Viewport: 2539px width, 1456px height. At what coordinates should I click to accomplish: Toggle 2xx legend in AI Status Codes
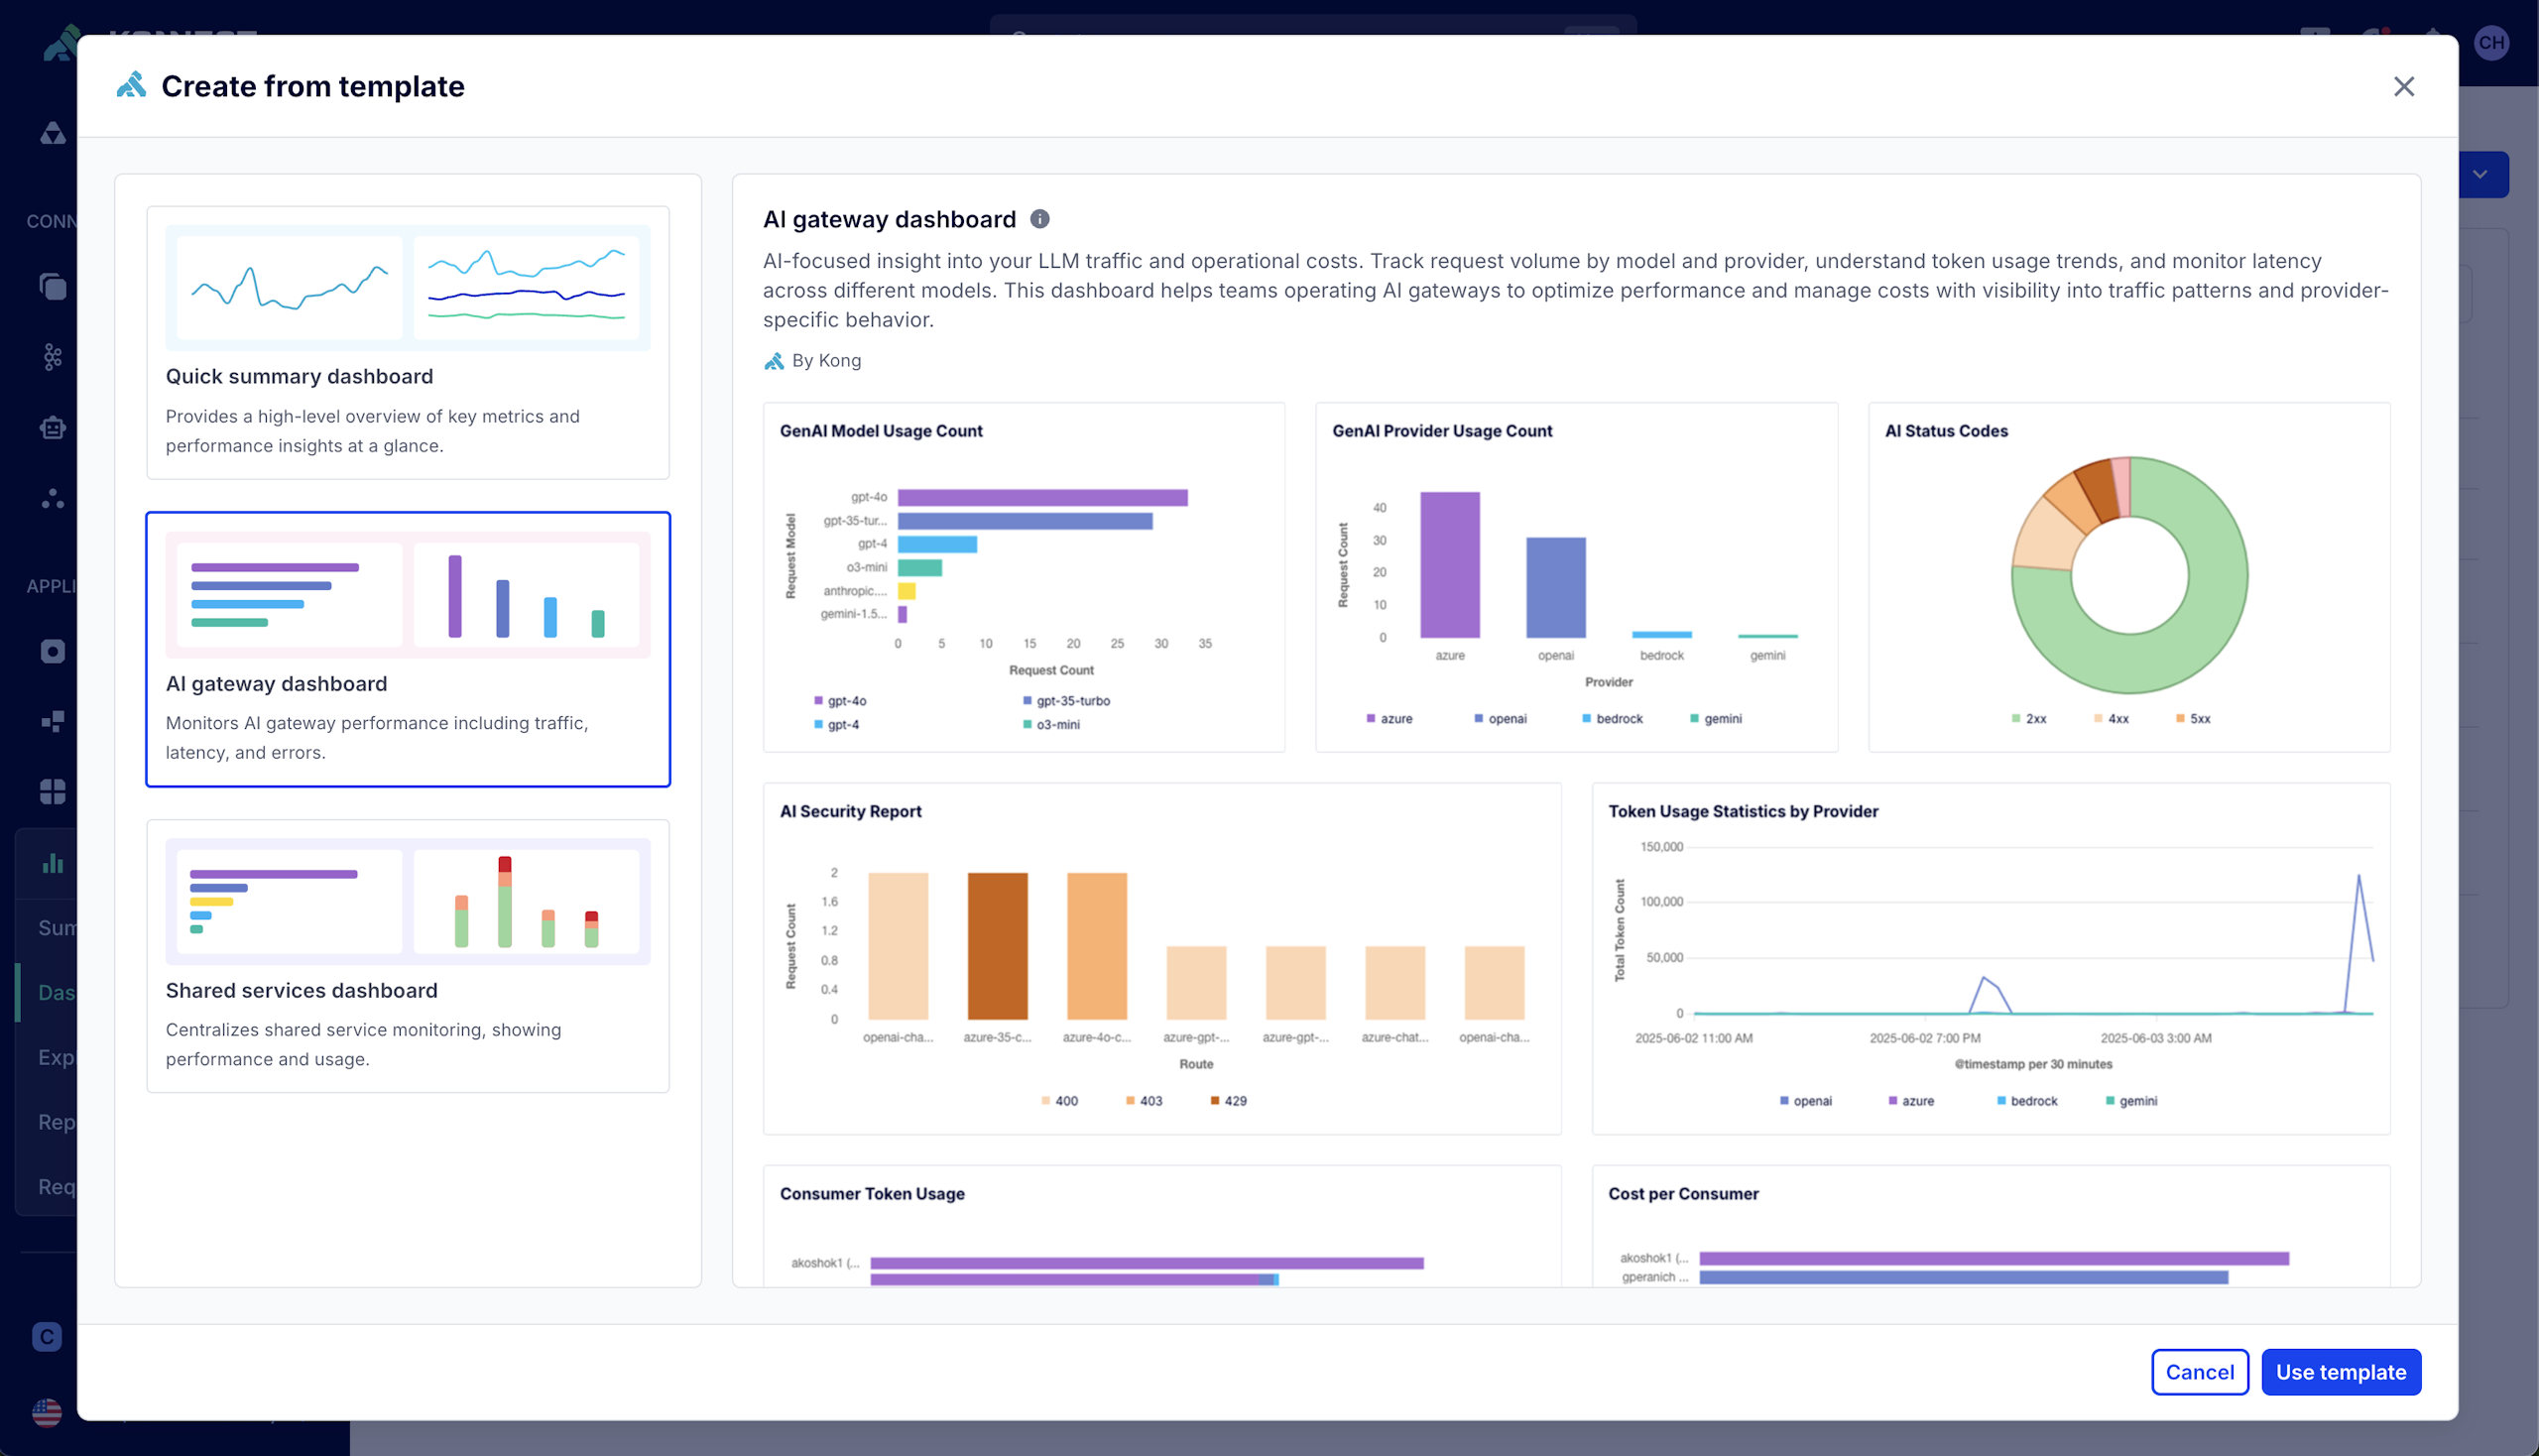(x=2029, y=719)
